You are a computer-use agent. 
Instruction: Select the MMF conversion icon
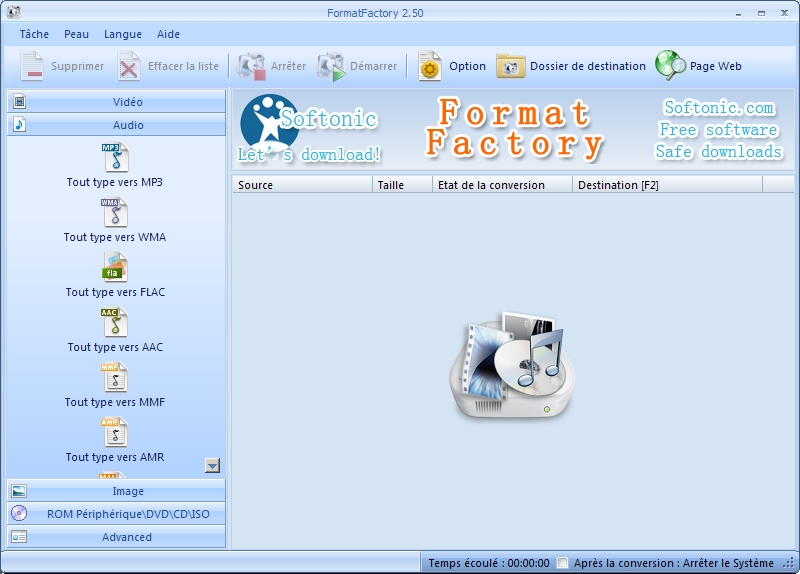(x=114, y=377)
